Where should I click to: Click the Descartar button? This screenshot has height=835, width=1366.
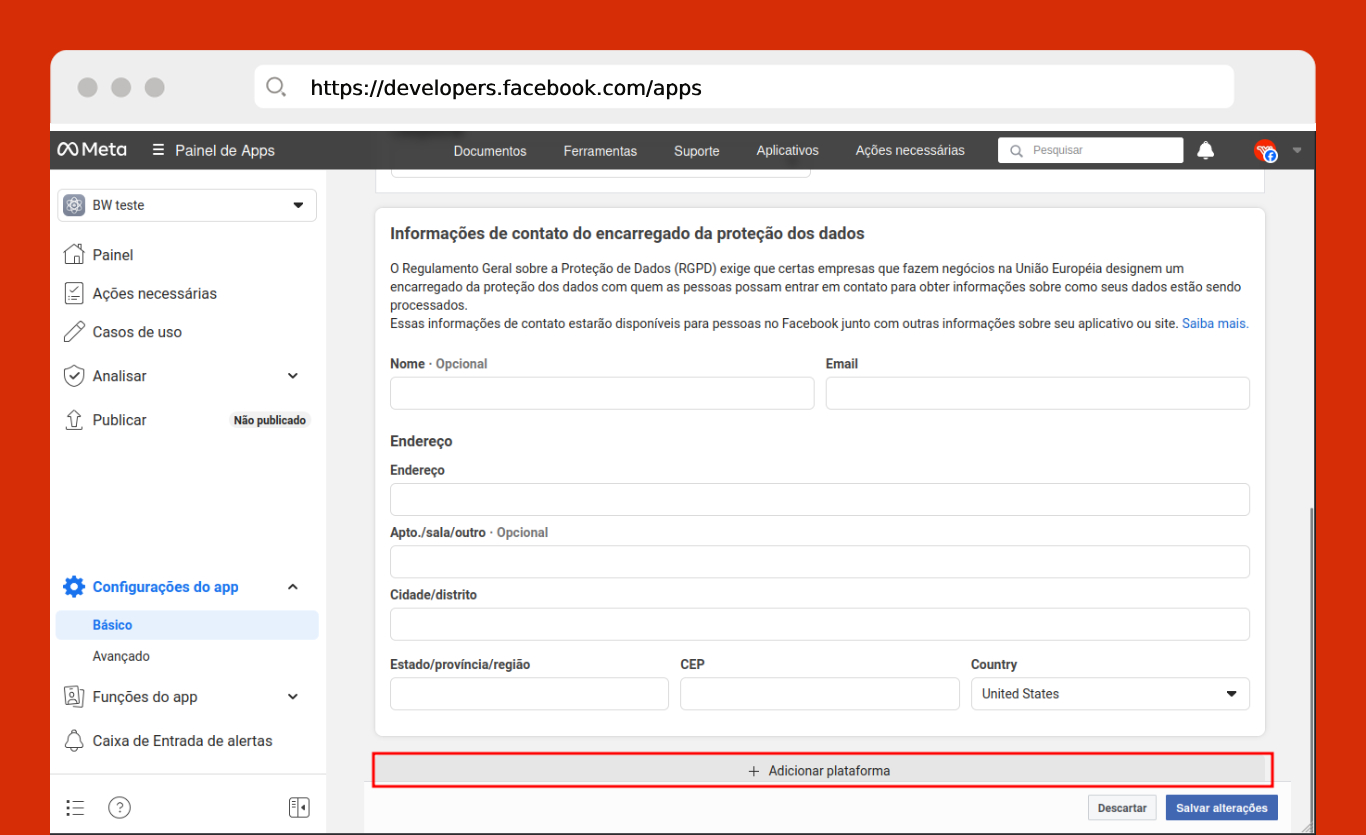pos(1122,808)
